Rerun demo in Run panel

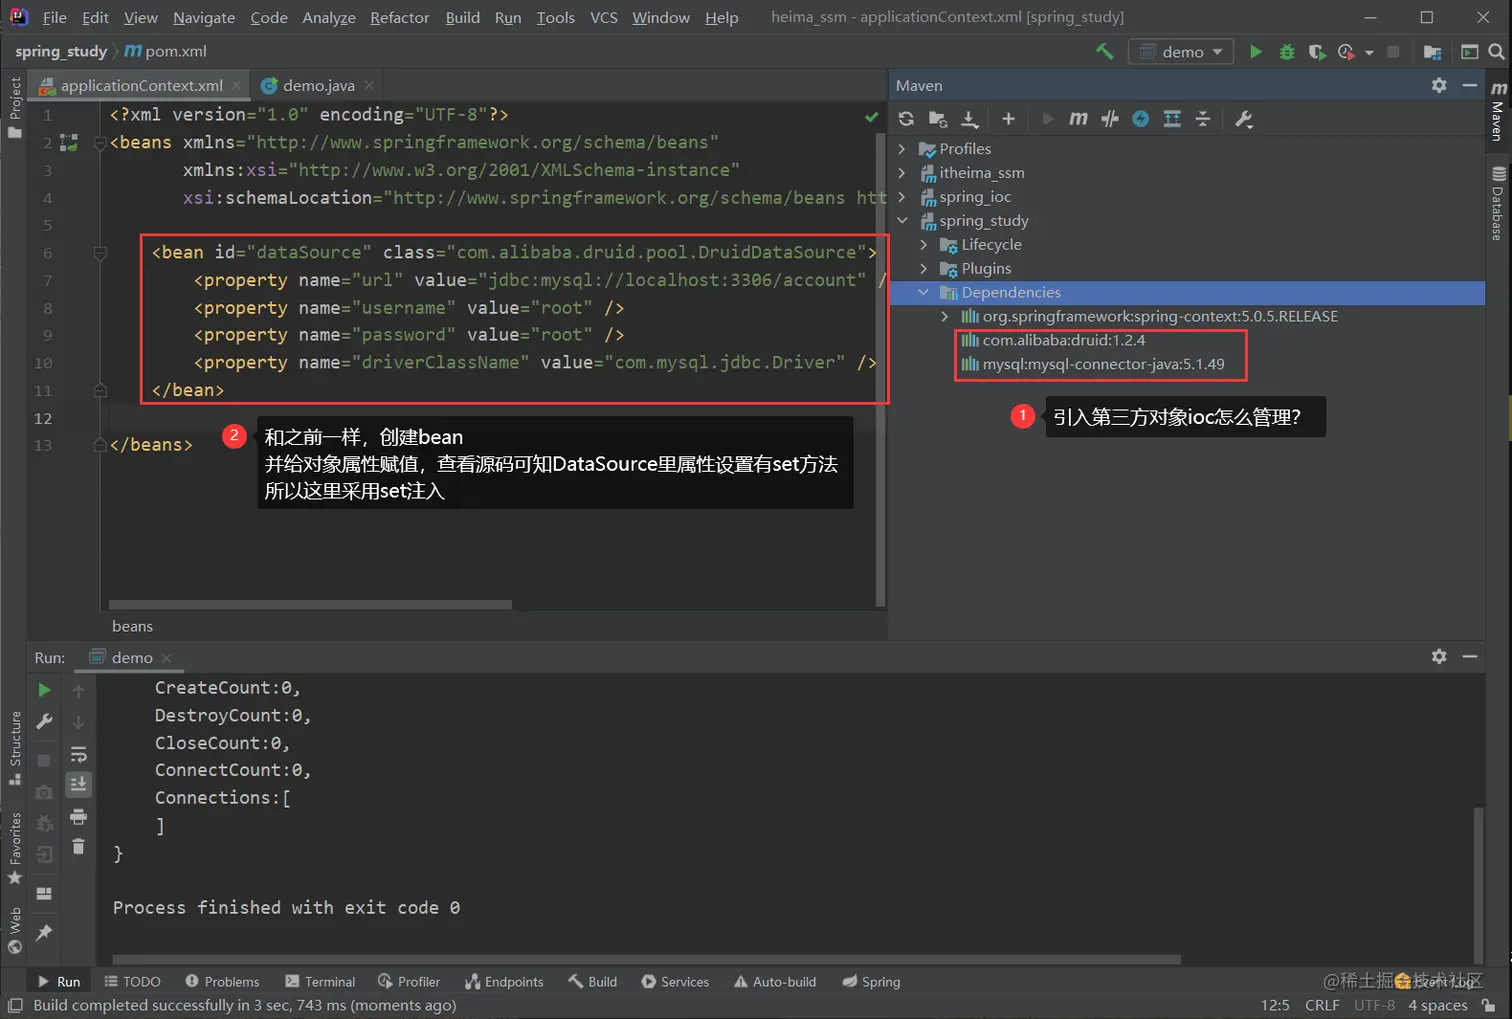[x=44, y=690]
